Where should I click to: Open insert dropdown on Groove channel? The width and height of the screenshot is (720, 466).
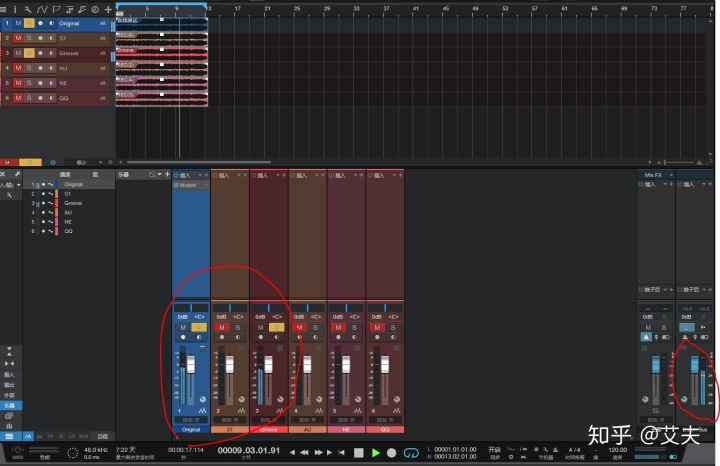[278, 175]
